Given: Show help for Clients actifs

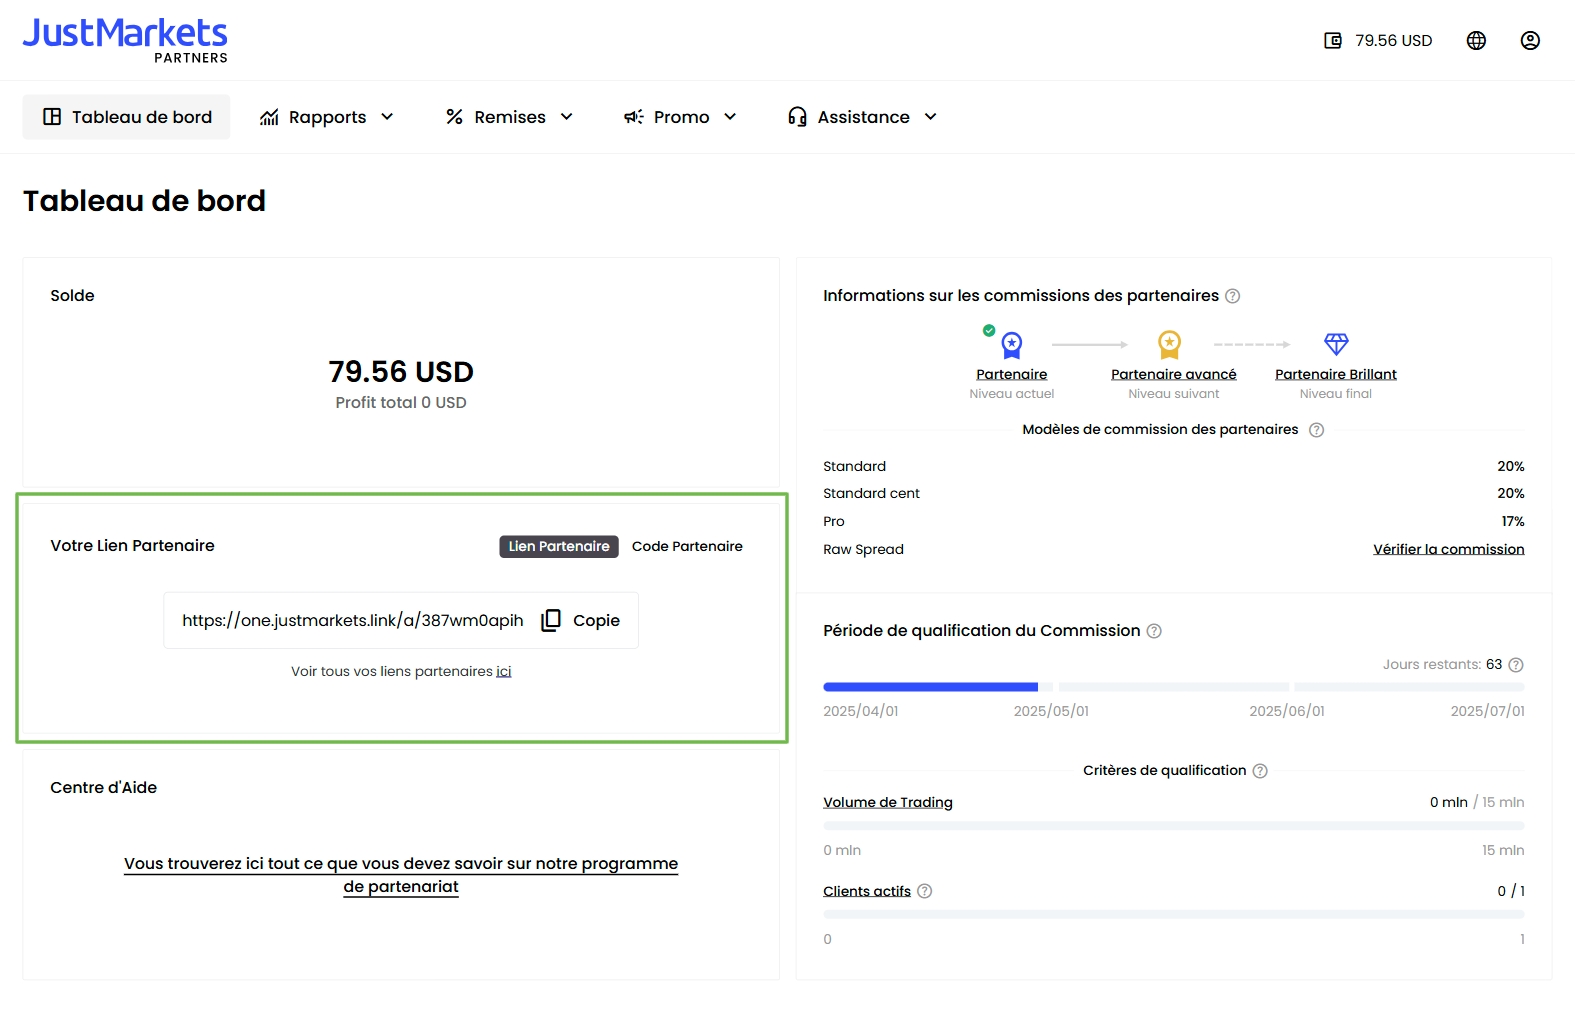Looking at the screenshot, I should coord(925,891).
